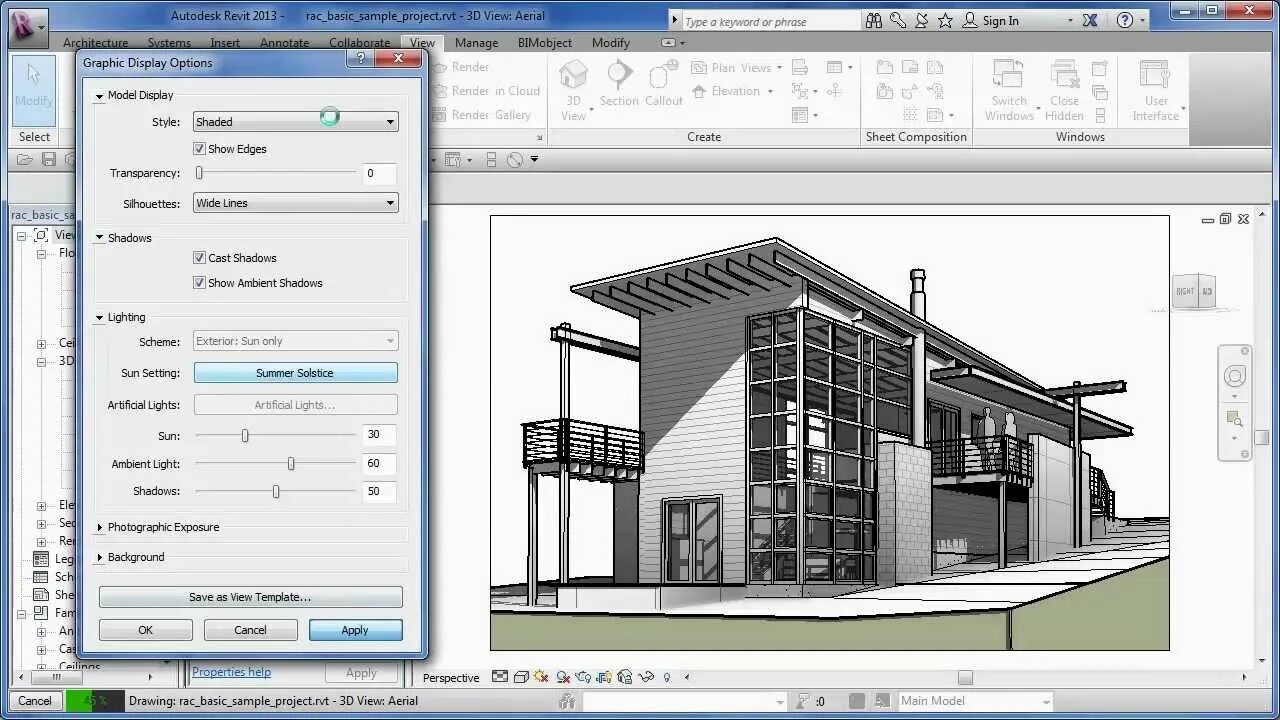The image size is (1280, 720).
Task: Open the BIMobject ribbon tab
Action: (x=545, y=43)
